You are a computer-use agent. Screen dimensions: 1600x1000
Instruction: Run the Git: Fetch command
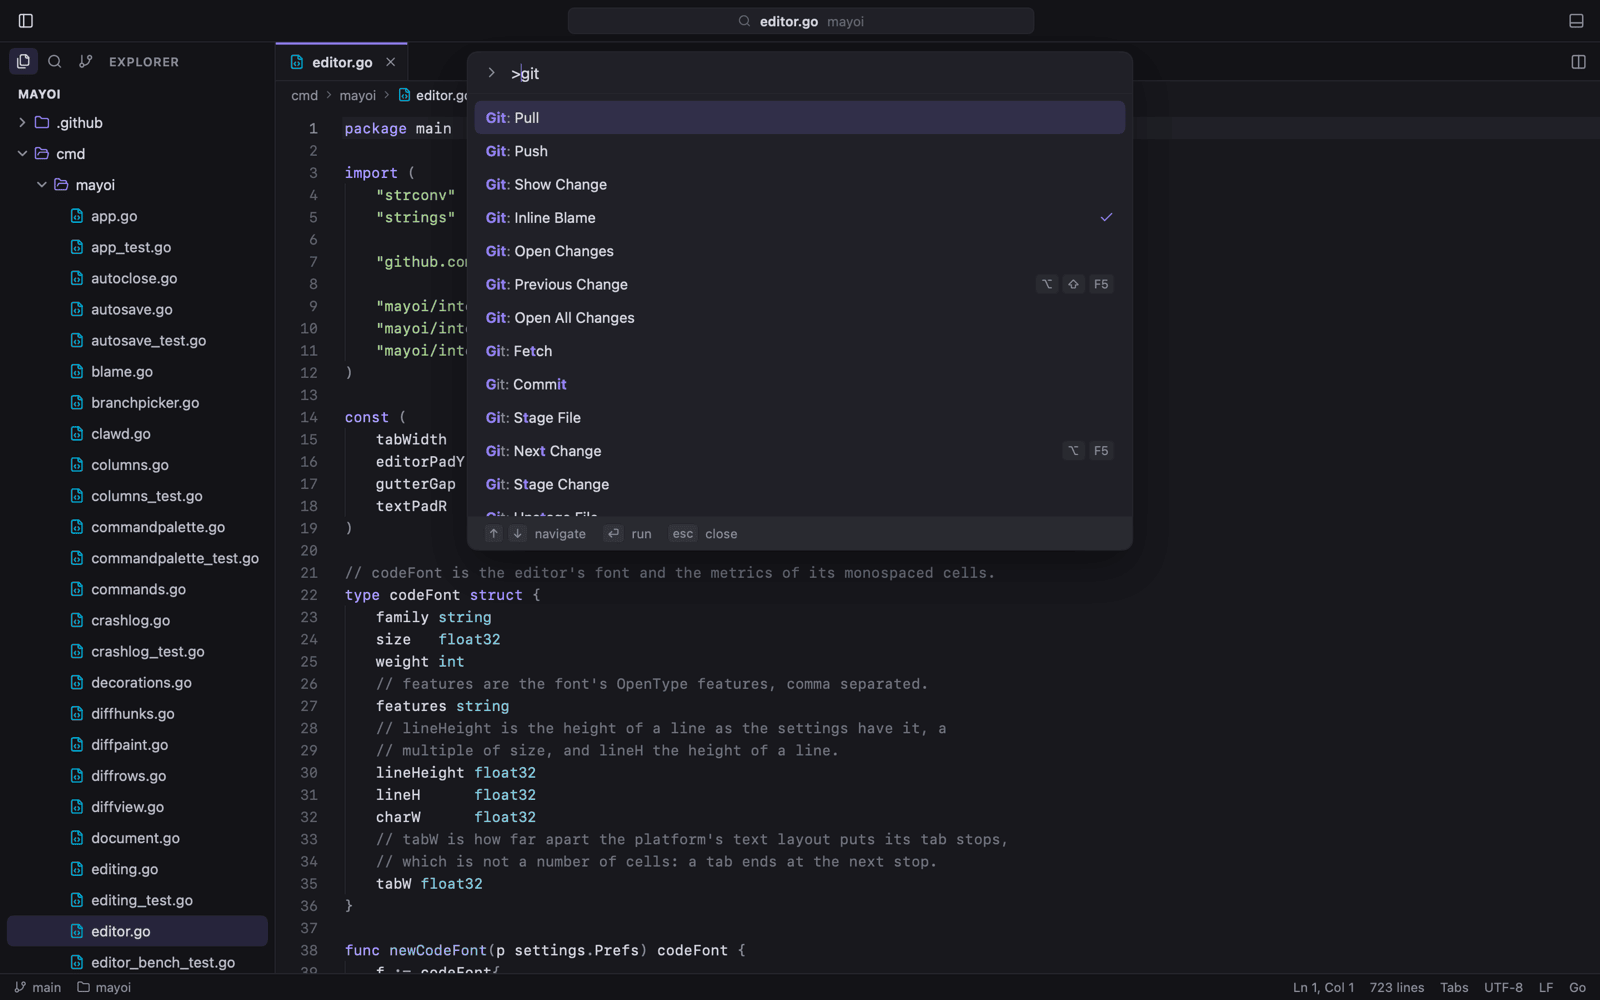pyautogui.click(x=799, y=351)
